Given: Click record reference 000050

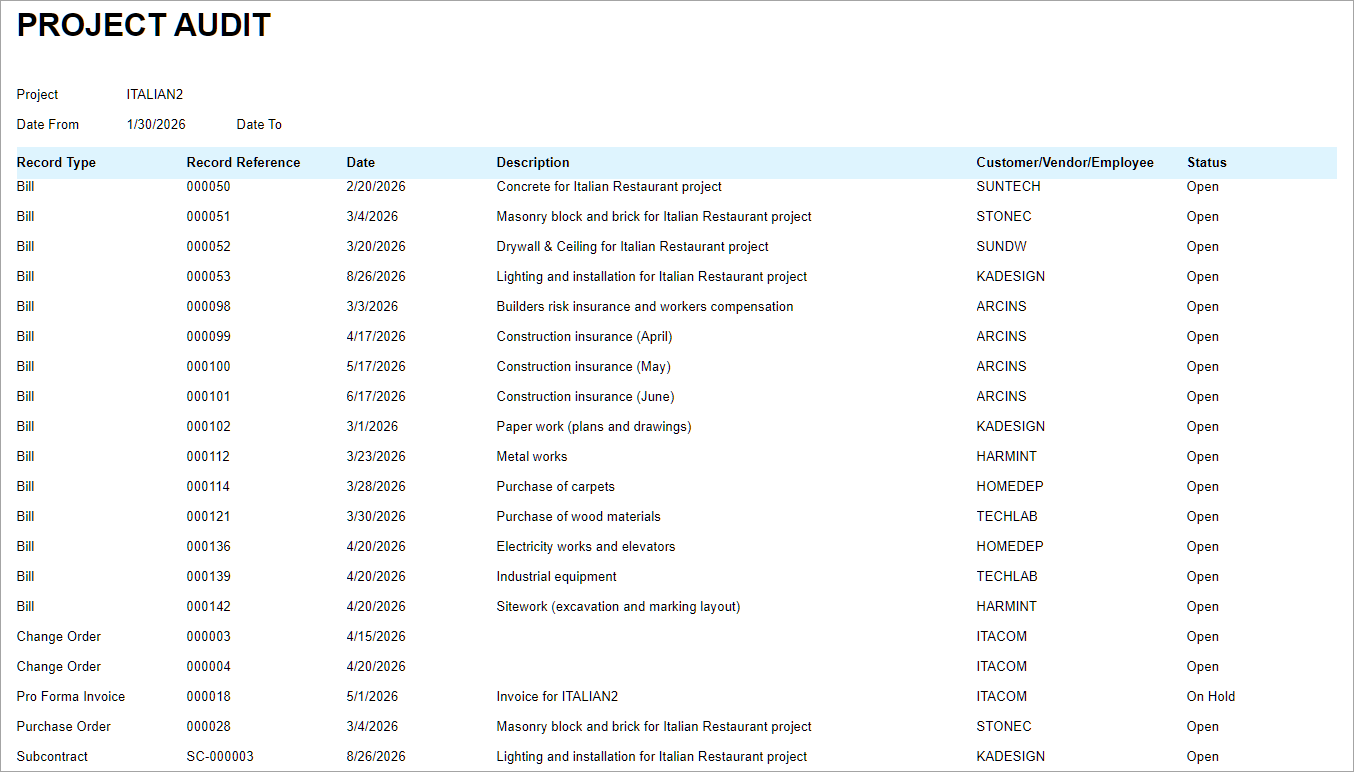Looking at the screenshot, I should click(208, 186).
